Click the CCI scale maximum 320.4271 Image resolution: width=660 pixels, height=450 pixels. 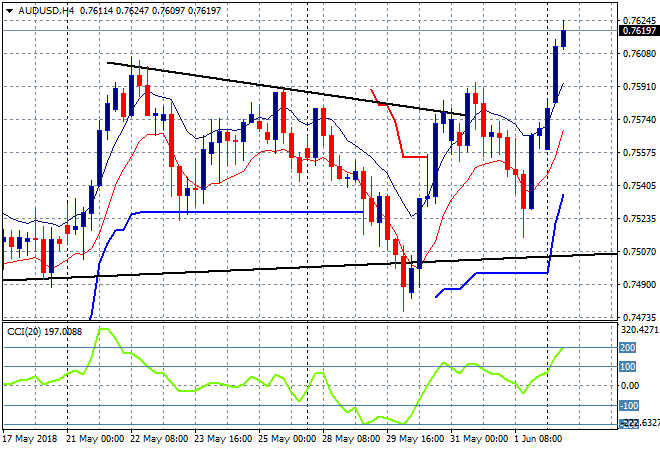coord(640,329)
